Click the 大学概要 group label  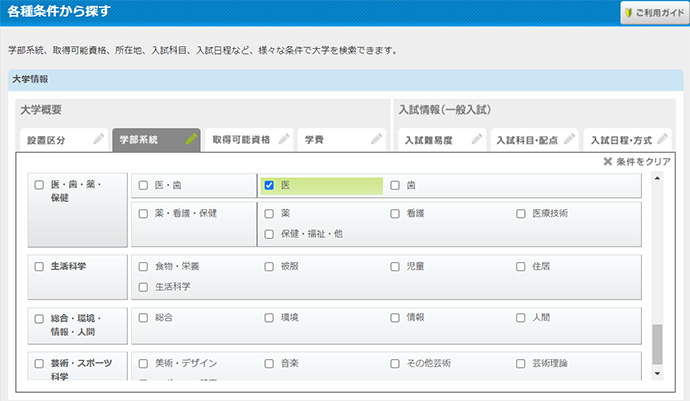pyautogui.click(x=41, y=110)
